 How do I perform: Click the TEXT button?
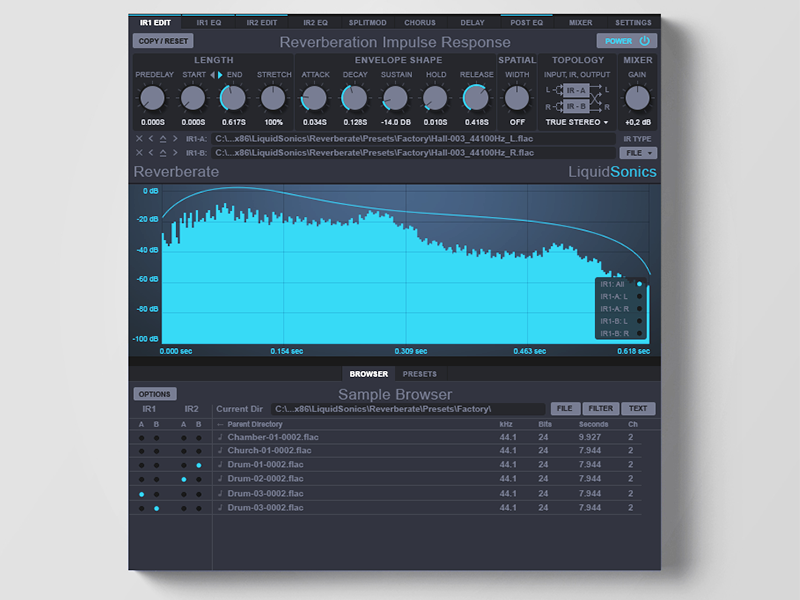click(638, 408)
